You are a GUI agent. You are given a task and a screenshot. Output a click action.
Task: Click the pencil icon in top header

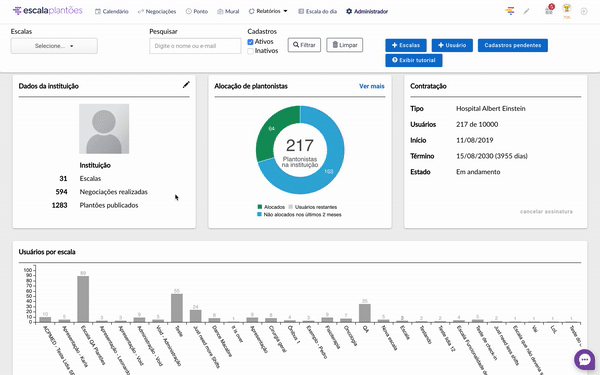pyautogui.click(x=527, y=11)
